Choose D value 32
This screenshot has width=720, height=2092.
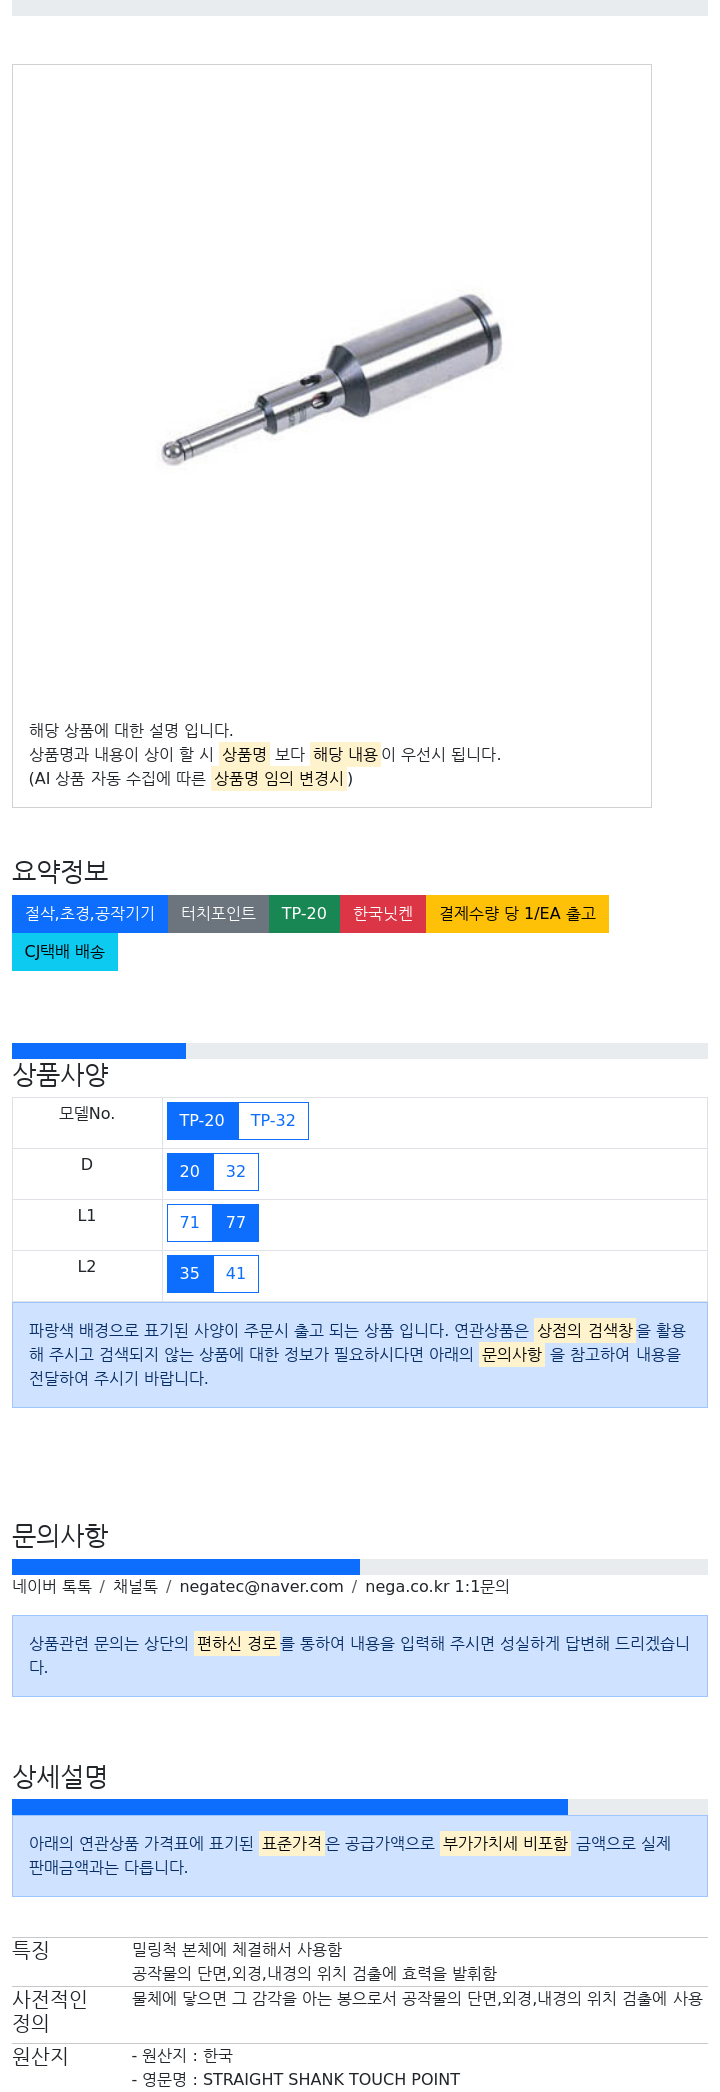[x=236, y=1172]
